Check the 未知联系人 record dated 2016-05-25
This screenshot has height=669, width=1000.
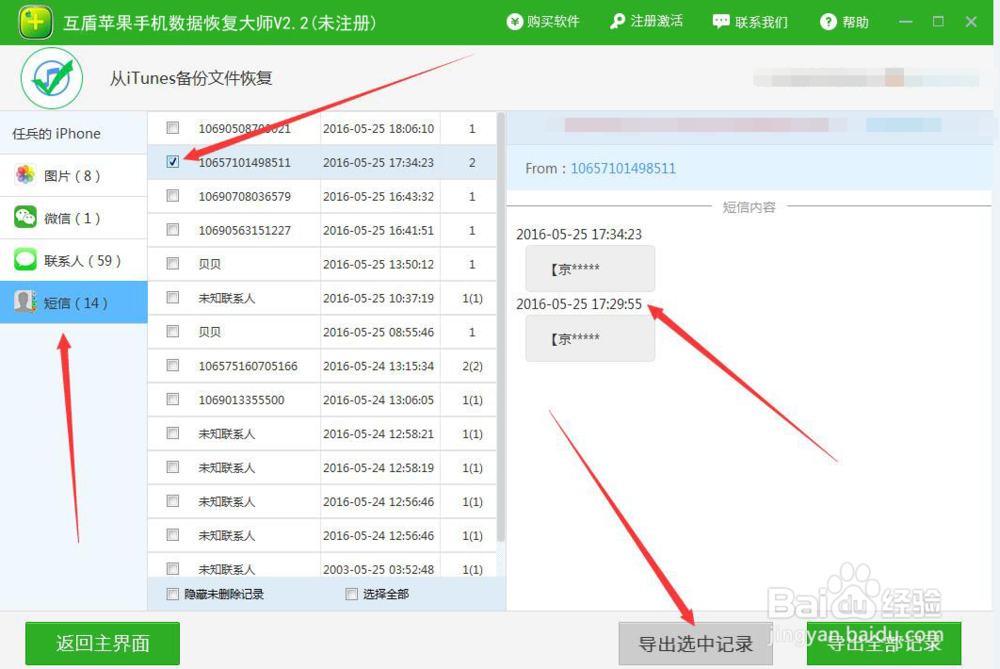click(172, 298)
